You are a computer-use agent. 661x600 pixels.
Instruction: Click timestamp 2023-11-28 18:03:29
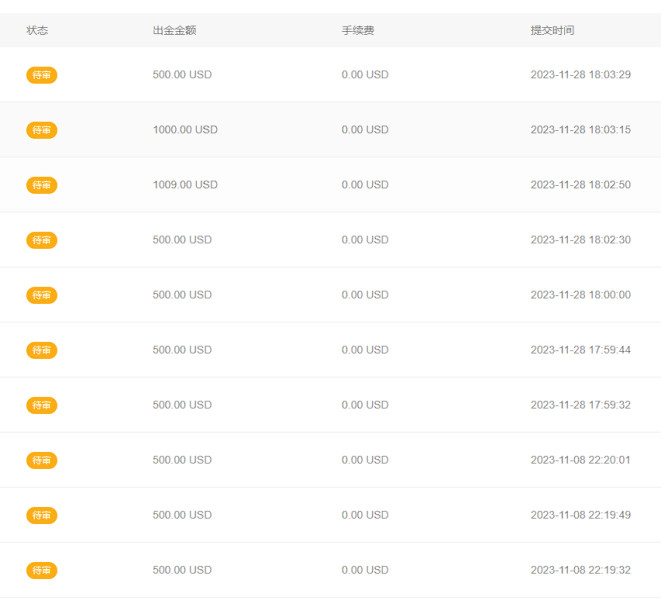(x=580, y=75)
